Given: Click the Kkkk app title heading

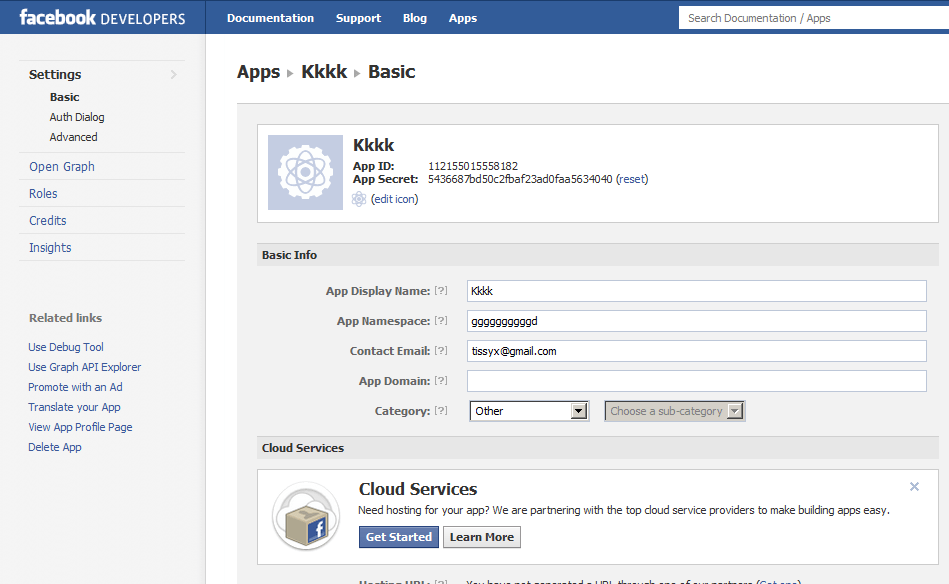Looking at the screenshot, I should pos(373,145).
